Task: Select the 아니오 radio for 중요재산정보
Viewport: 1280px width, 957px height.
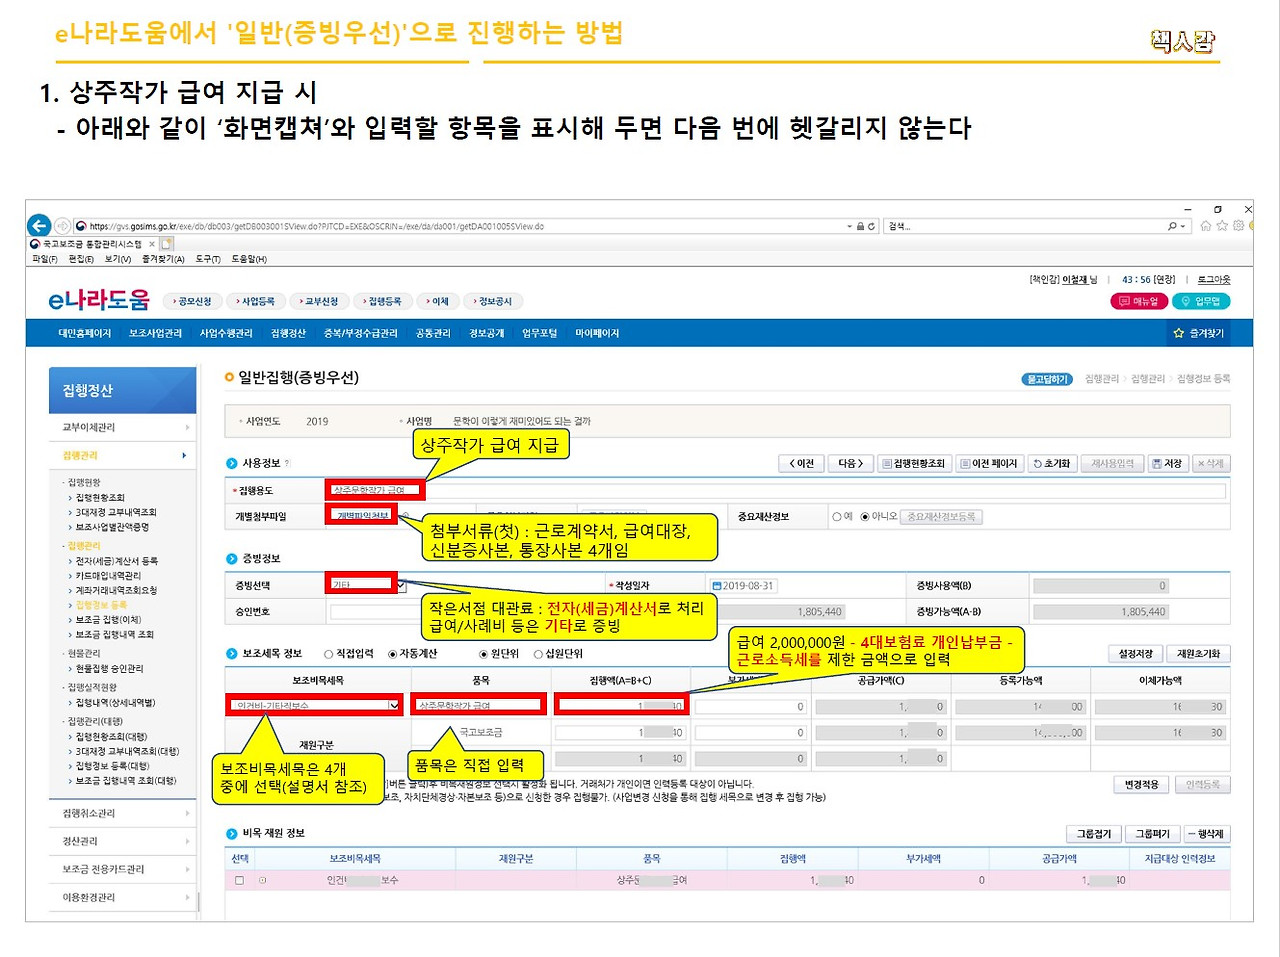Action: (x=865, y=517)
